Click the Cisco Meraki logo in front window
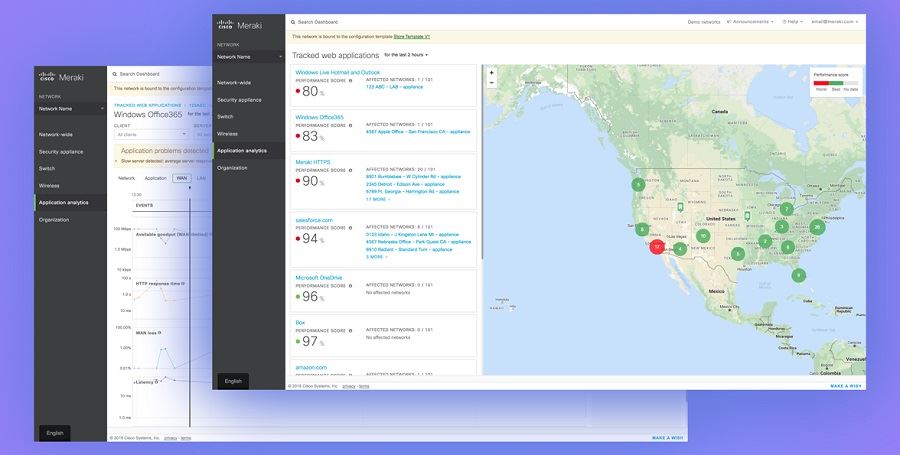The height and width of the screenshot is (455, 900). [x=239, y=25]
